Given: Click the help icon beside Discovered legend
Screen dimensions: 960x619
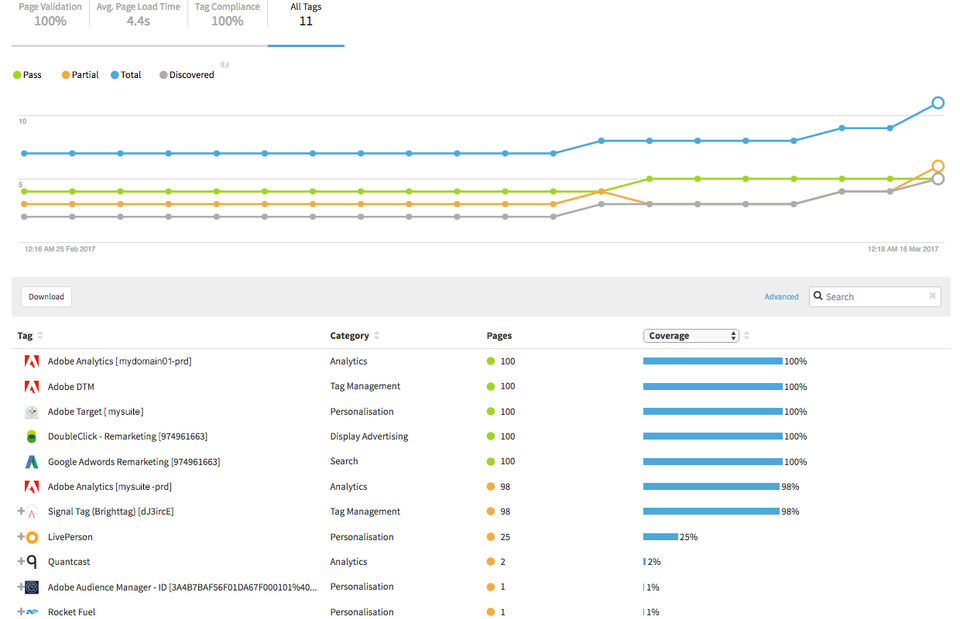Looking at the screenshot, I should (225, 64).
